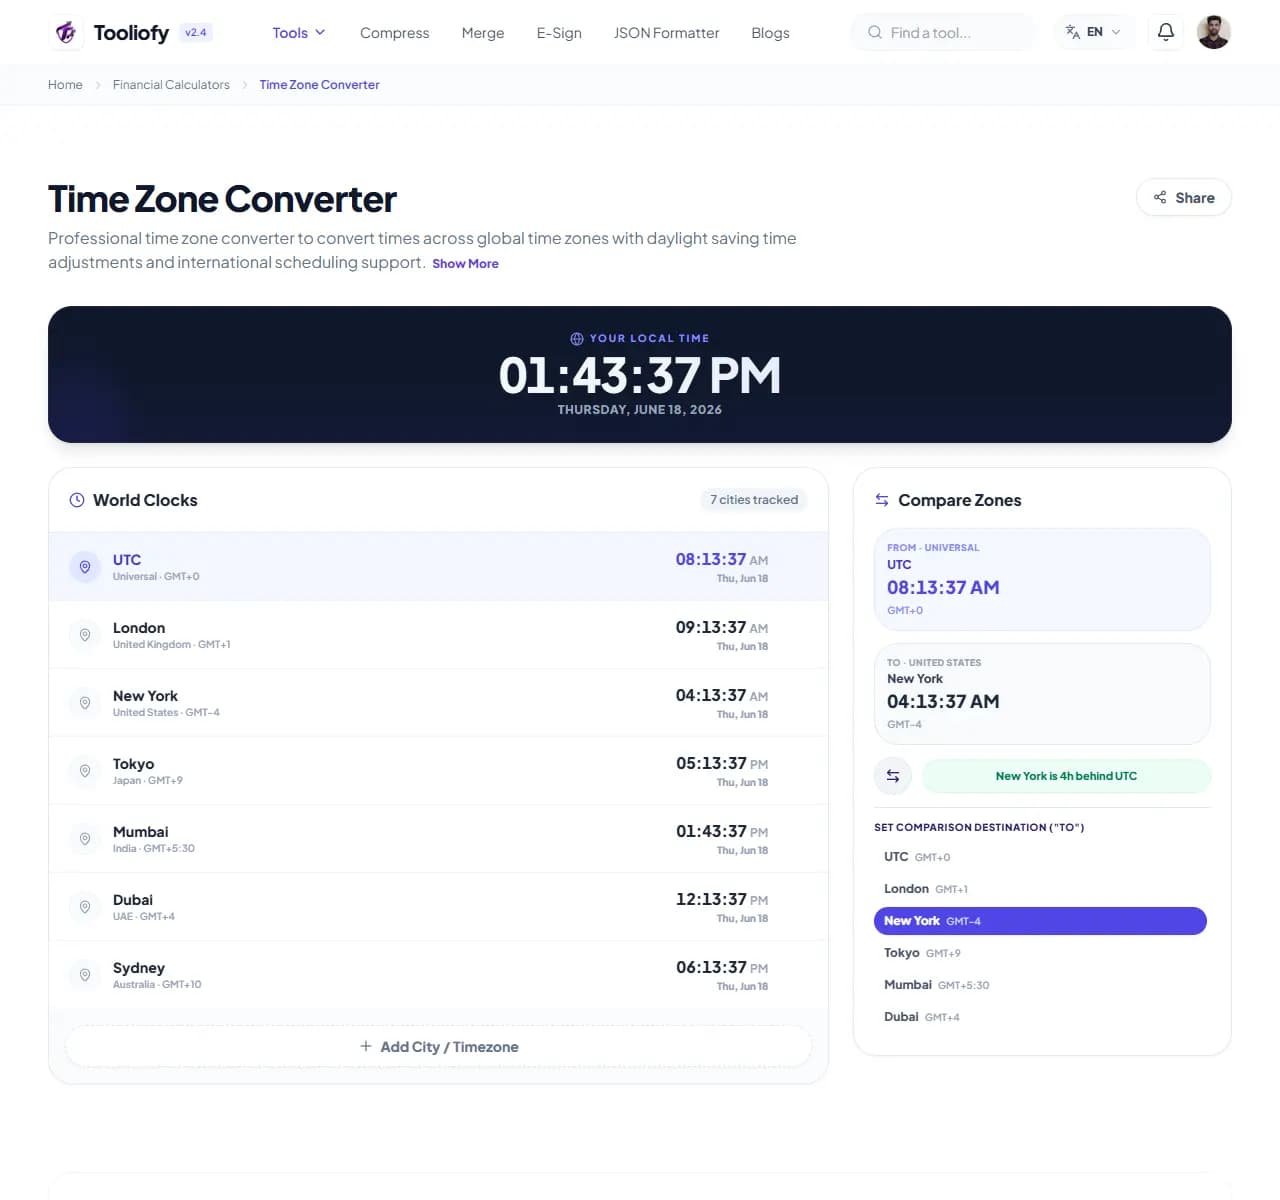Click the location pin beside UTC

point(85,567)
